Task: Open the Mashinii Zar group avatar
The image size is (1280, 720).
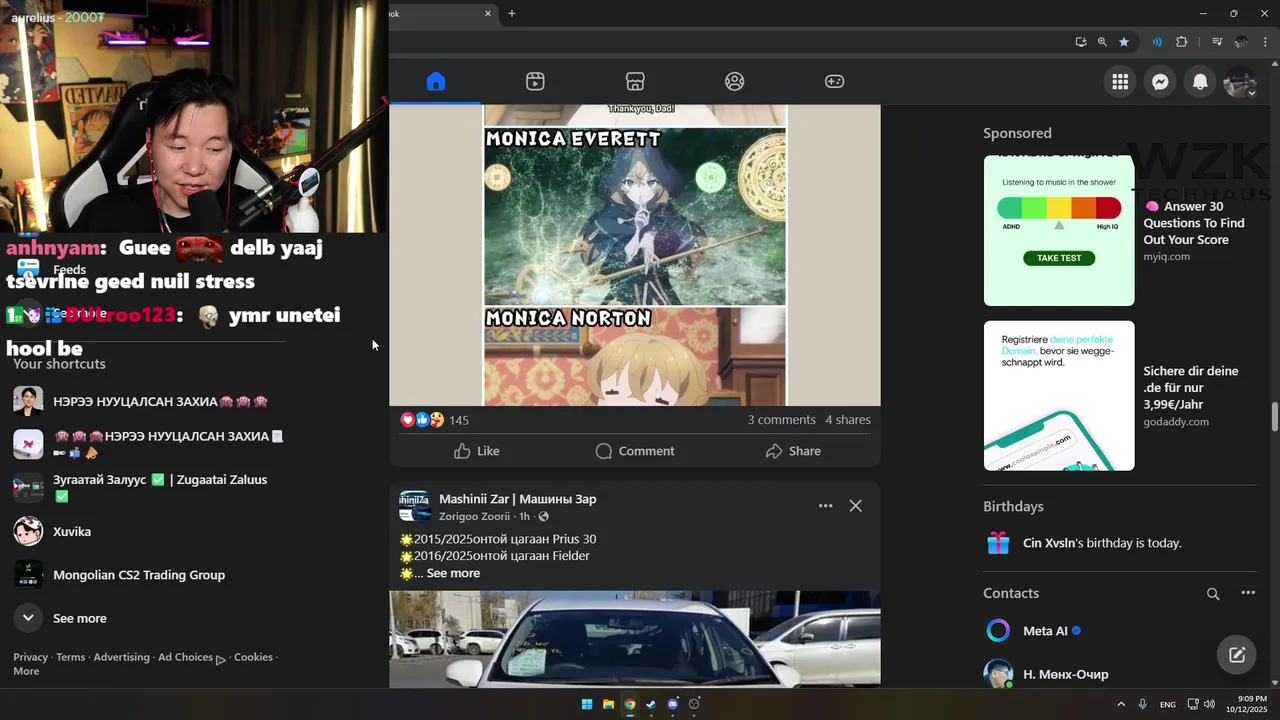Action: [415, 506]
